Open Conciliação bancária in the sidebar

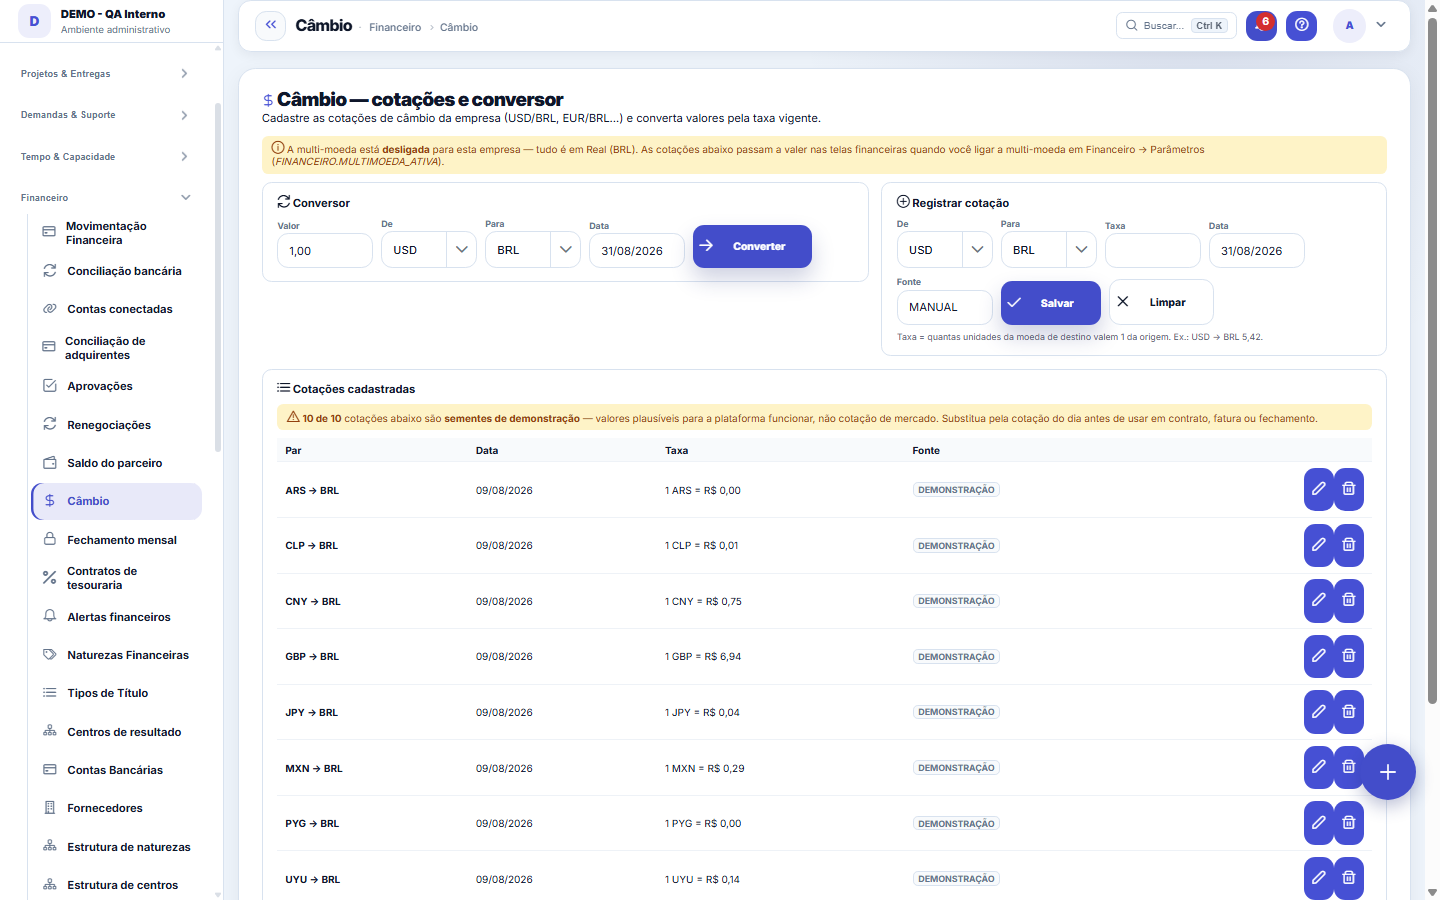117,271
